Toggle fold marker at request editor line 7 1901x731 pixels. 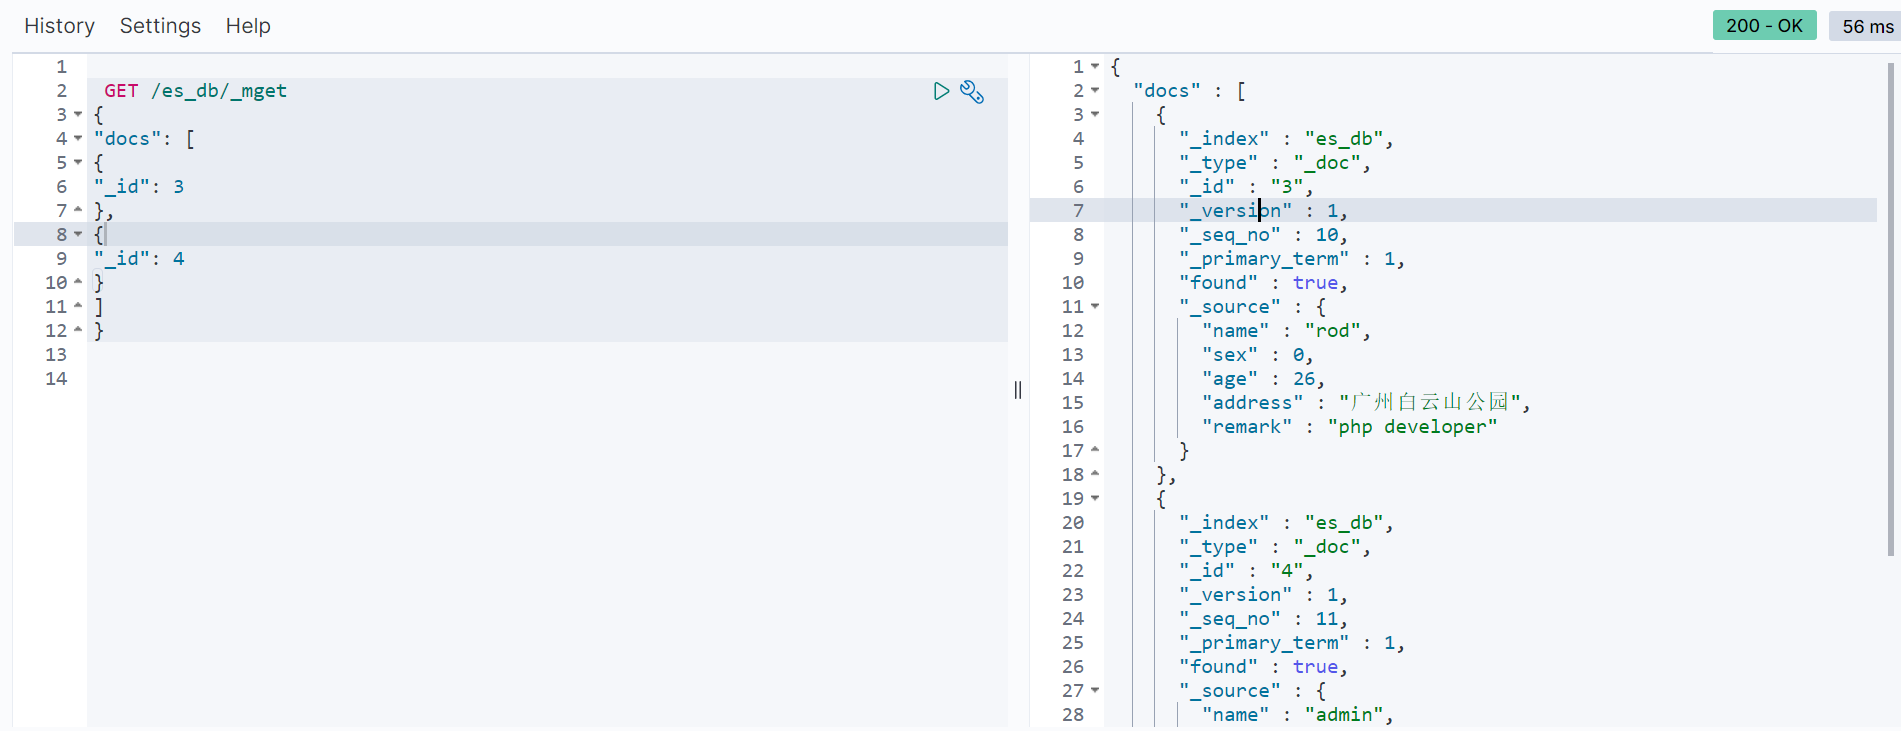point(78,211)
